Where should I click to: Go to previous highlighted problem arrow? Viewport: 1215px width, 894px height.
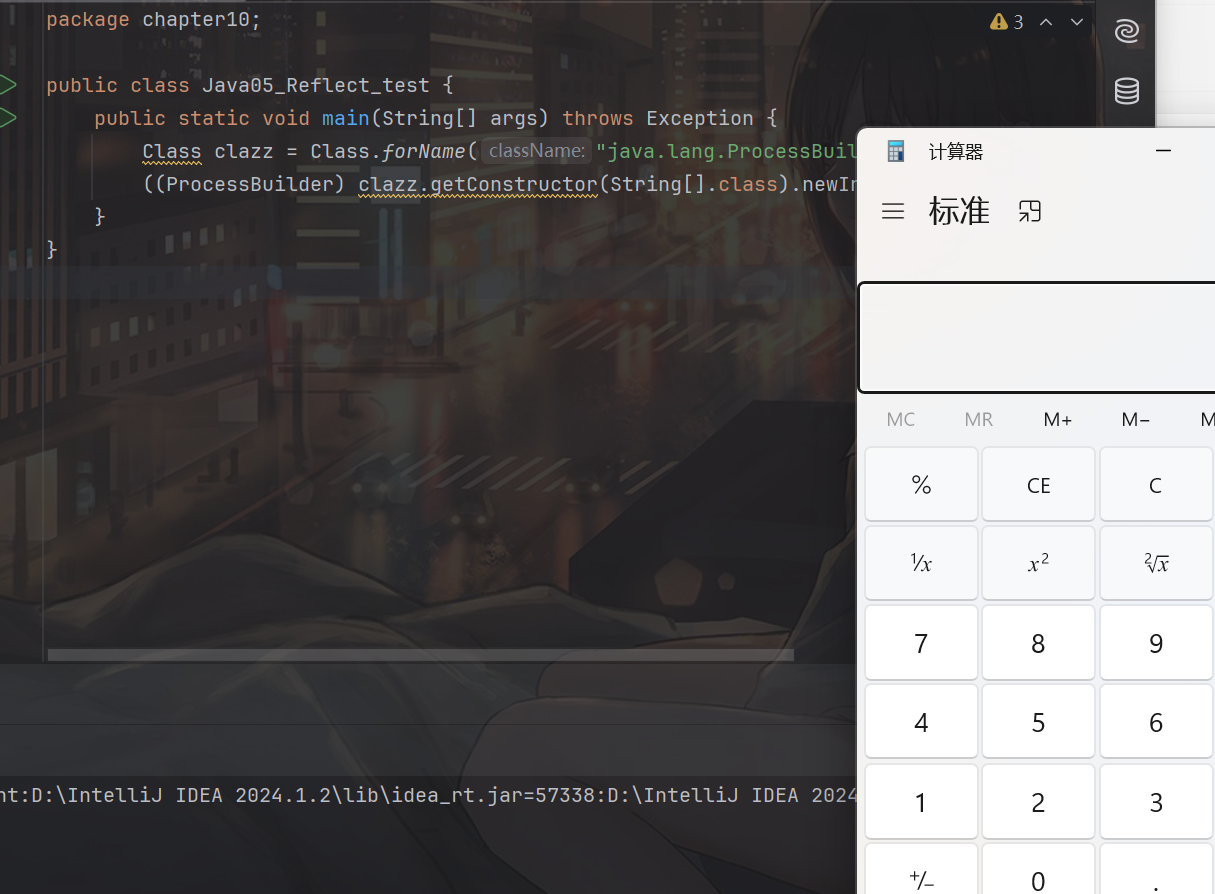[1046, 22]
